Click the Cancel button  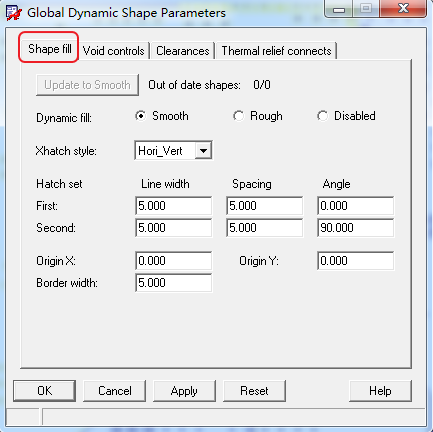(115, 391)
